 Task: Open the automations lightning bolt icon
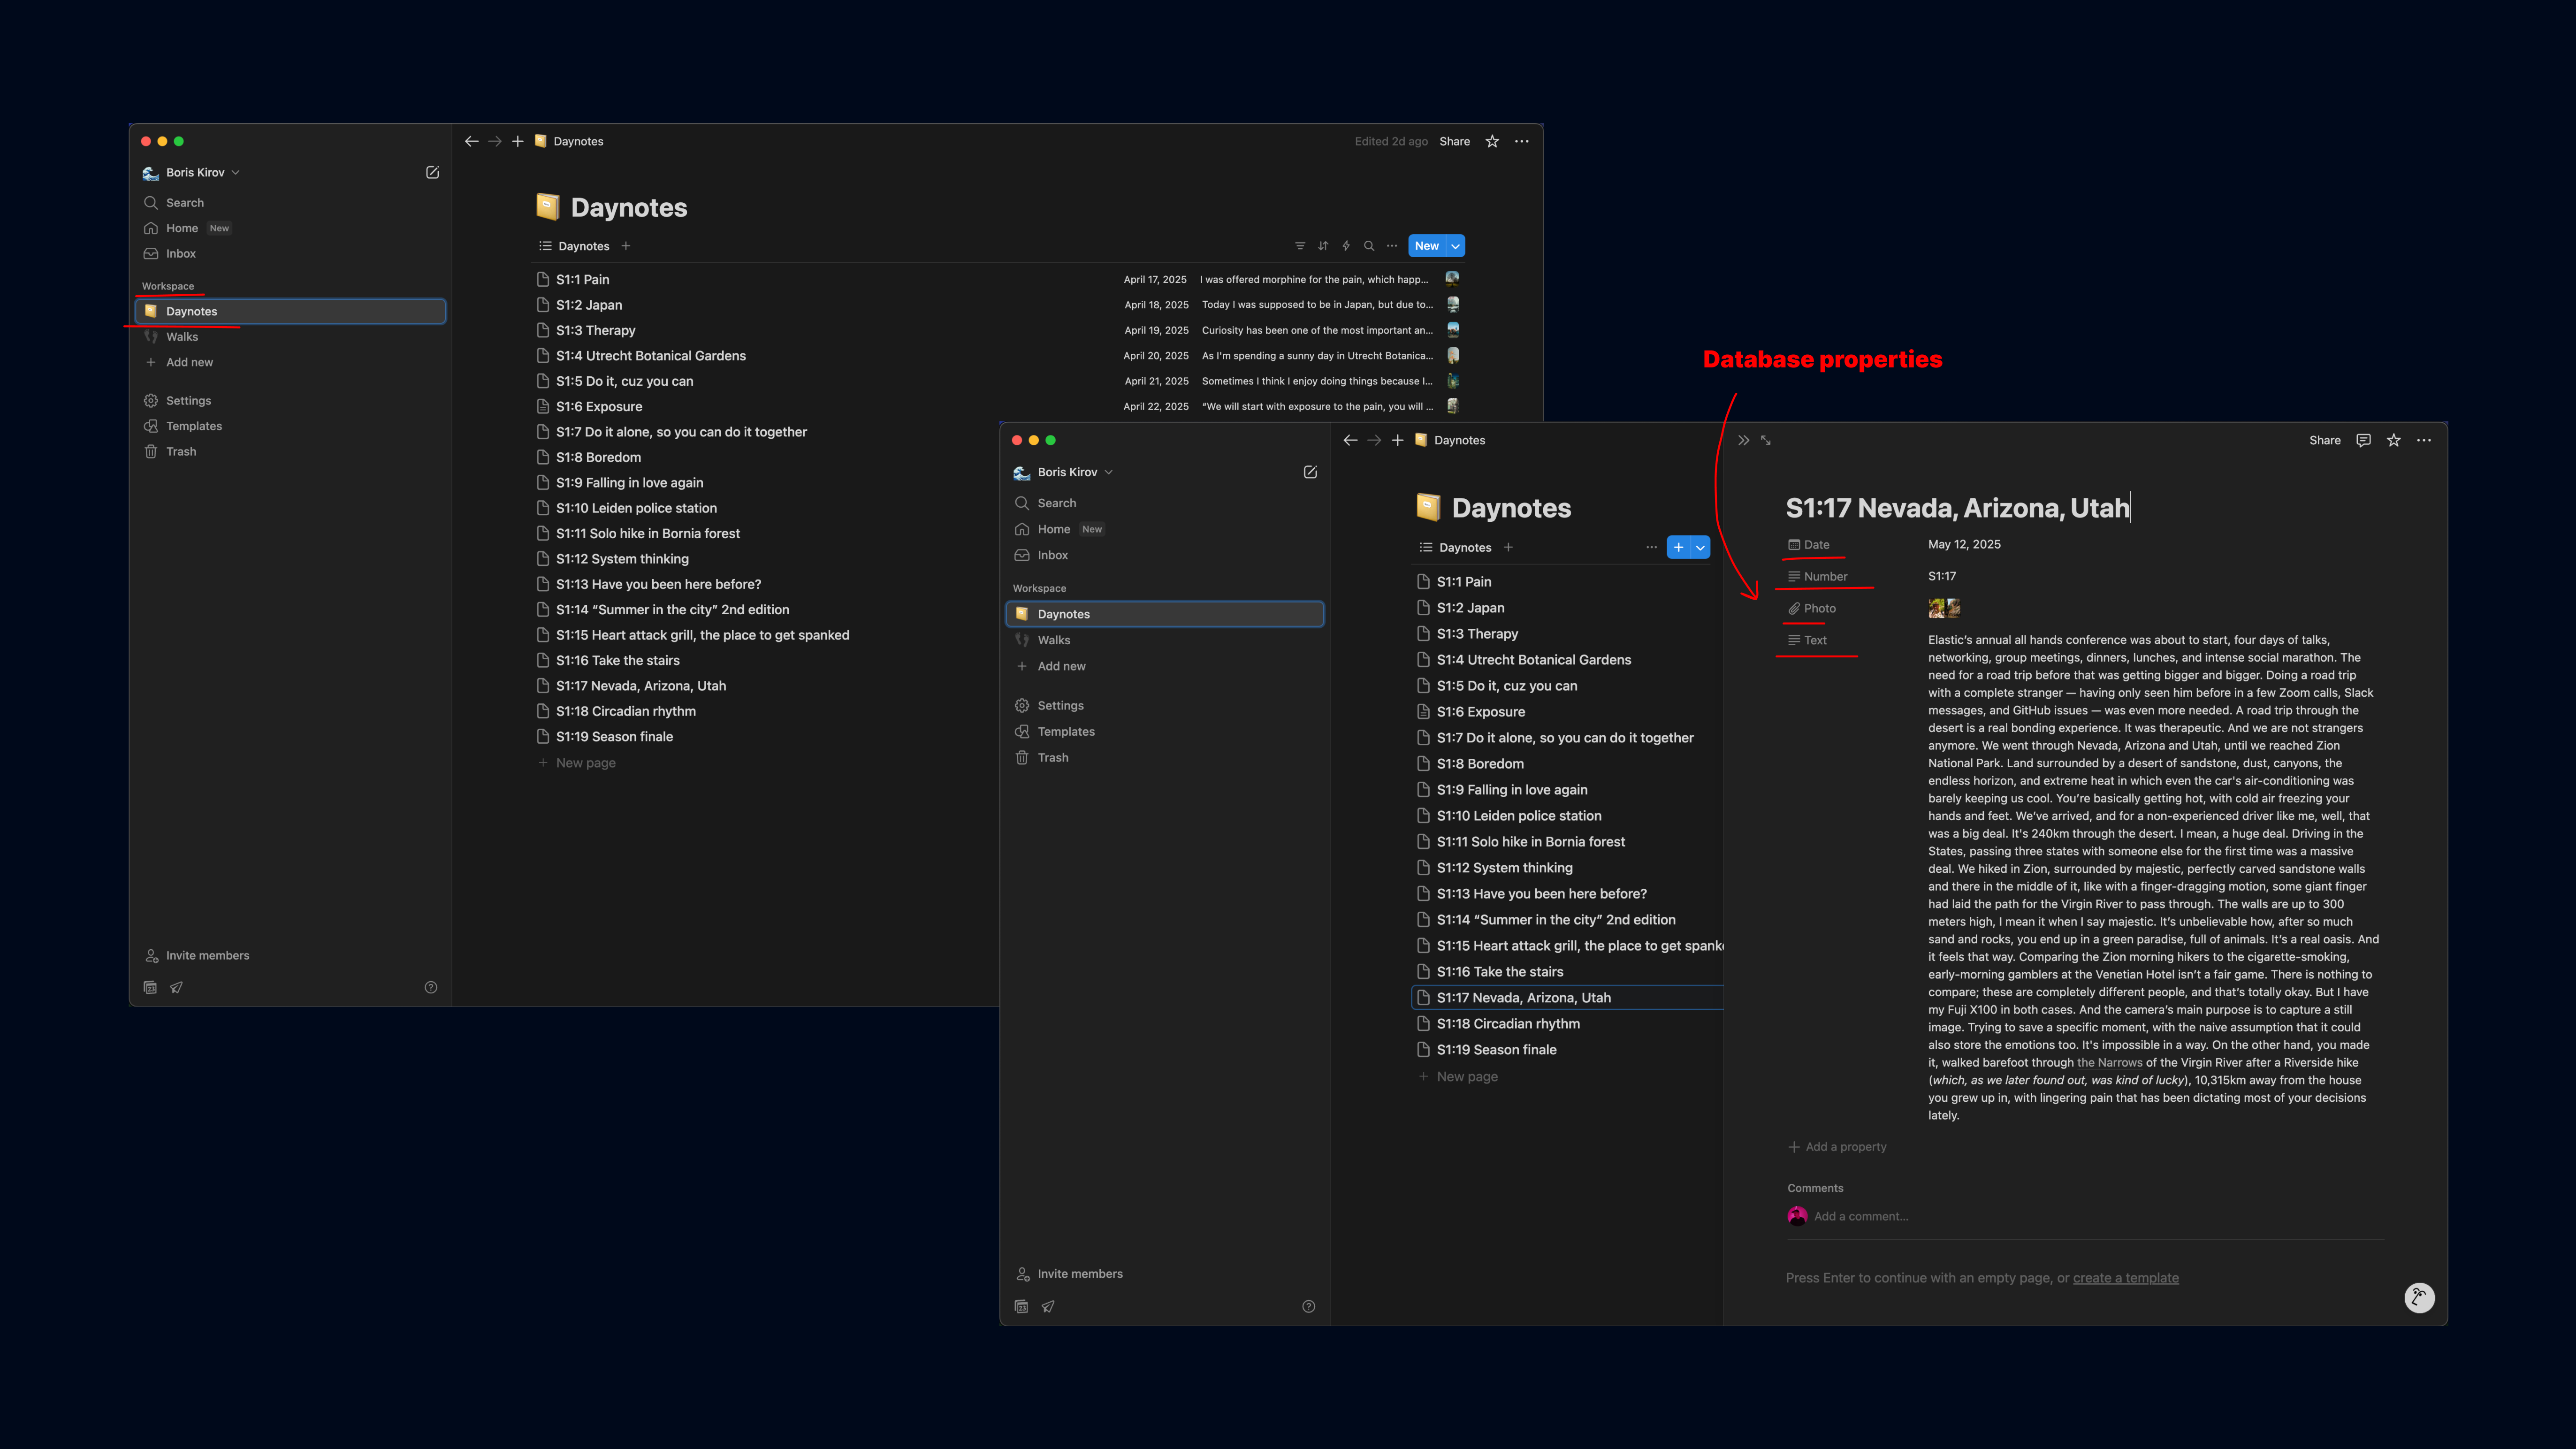pyautogui.click(x=1346, y=246)
